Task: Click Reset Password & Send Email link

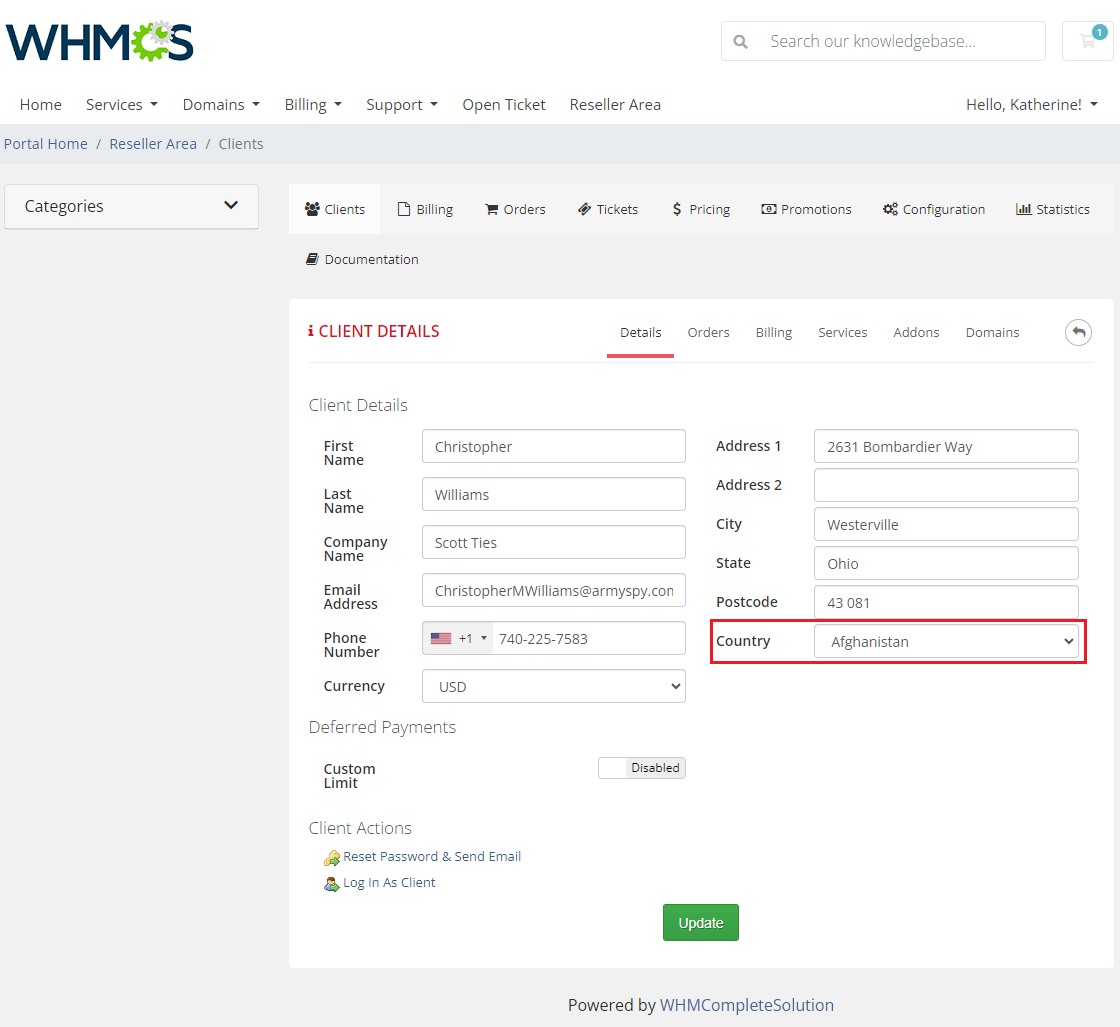Action: [432, 856]
